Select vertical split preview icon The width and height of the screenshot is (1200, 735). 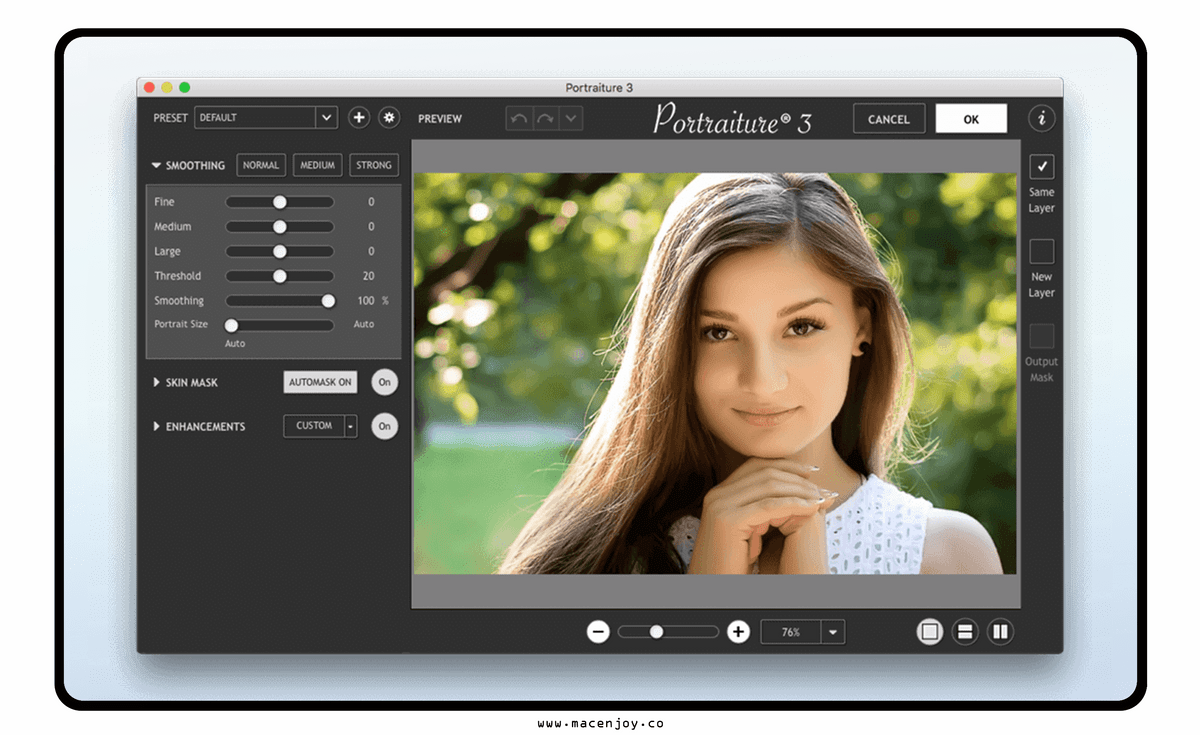pos(1000,632)
